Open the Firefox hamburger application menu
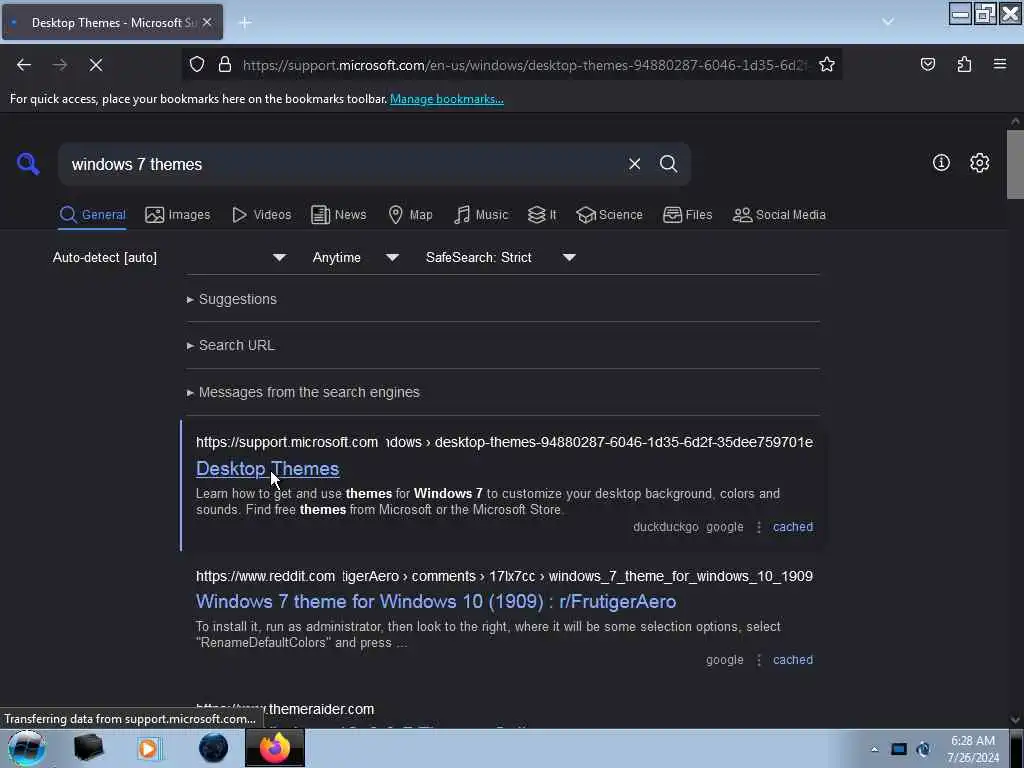The height and width of the screenshot is (768, 1024). coord(1000,65)
